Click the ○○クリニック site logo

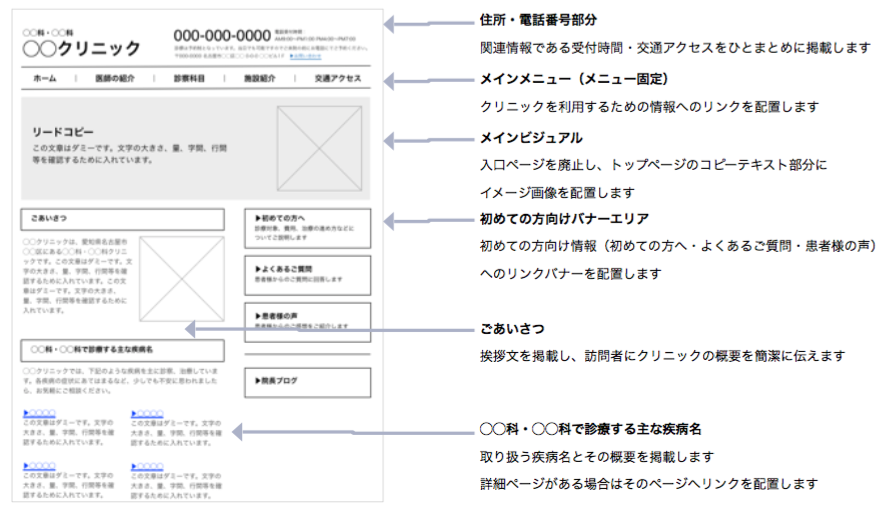click(x=81, y=49)
